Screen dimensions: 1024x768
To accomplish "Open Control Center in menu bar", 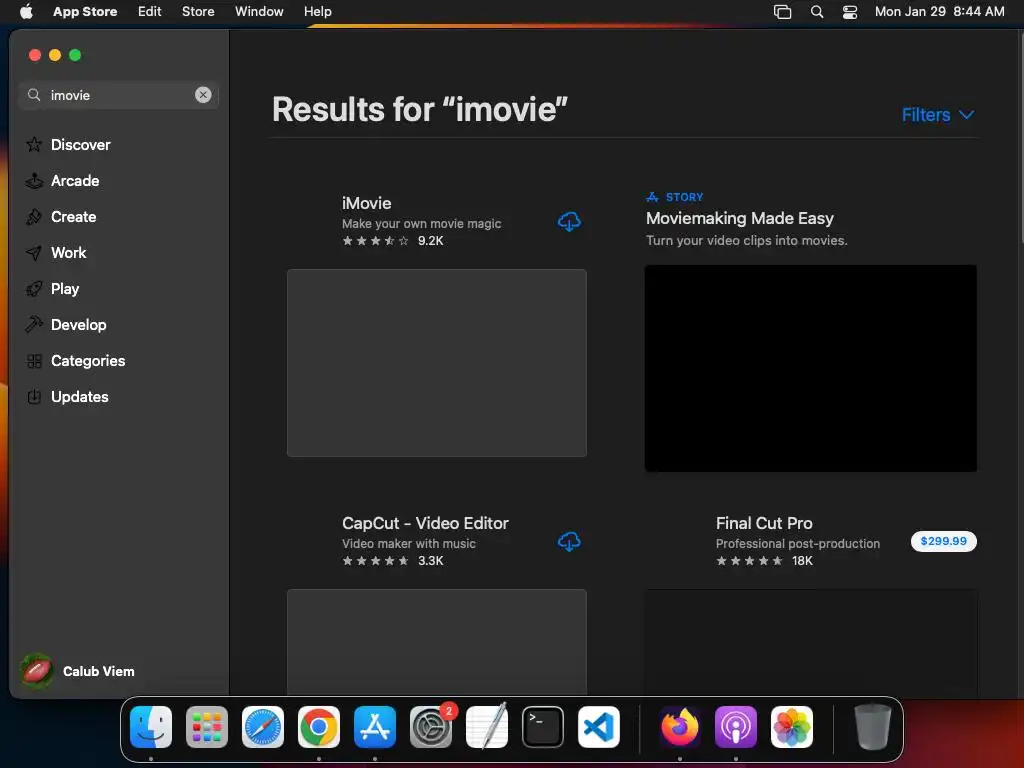I will pos(850,12).
